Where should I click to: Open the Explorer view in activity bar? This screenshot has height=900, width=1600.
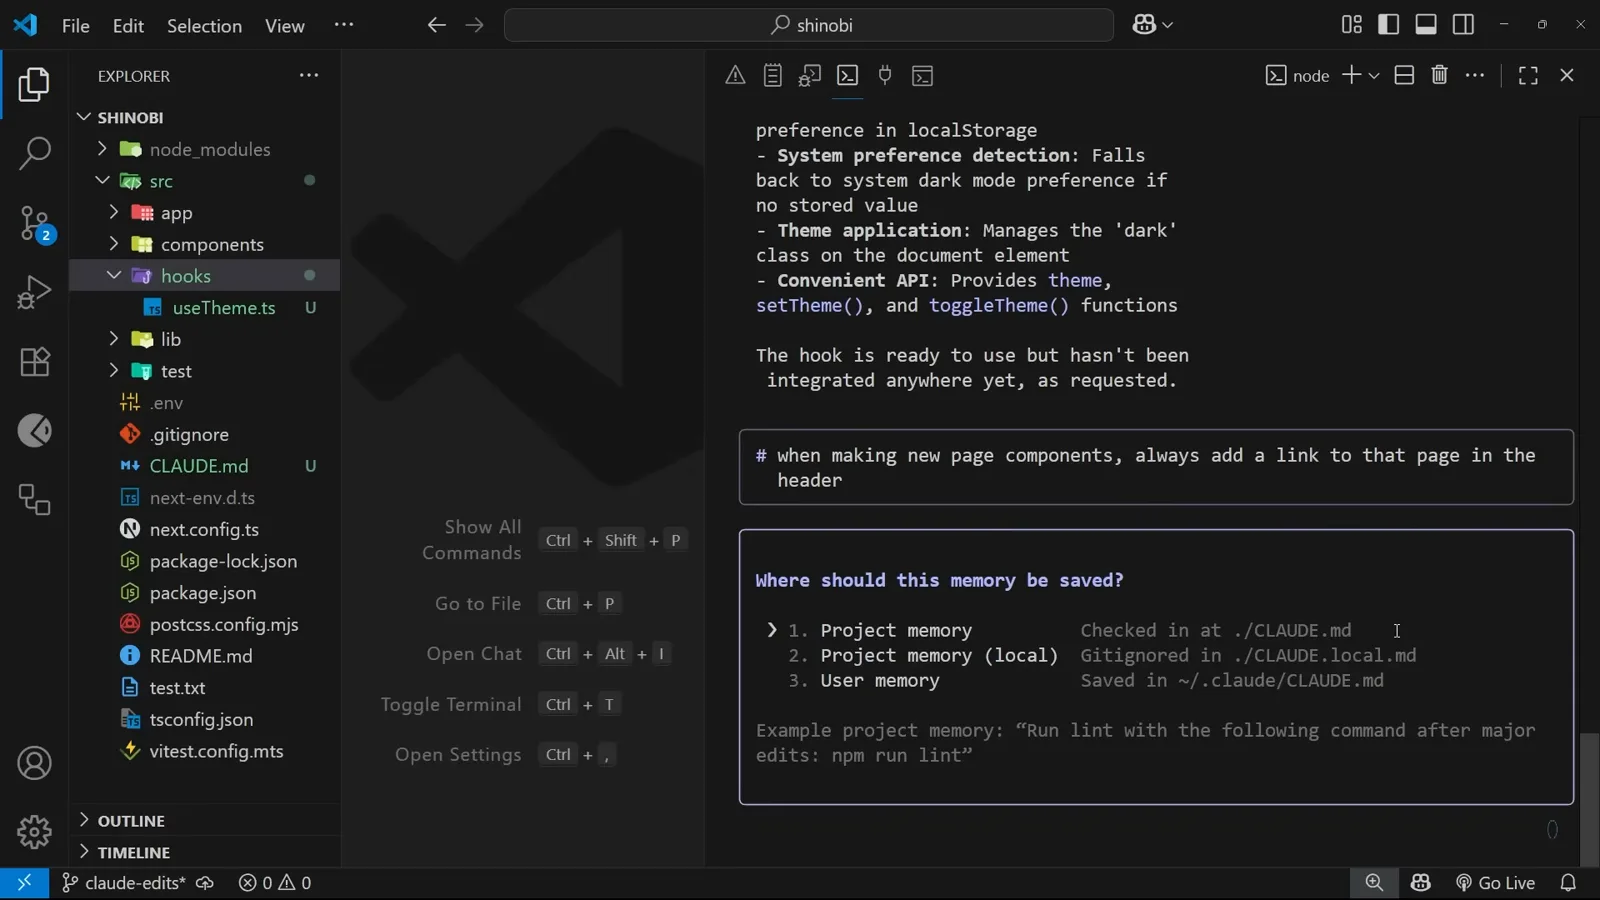[34, 85]
